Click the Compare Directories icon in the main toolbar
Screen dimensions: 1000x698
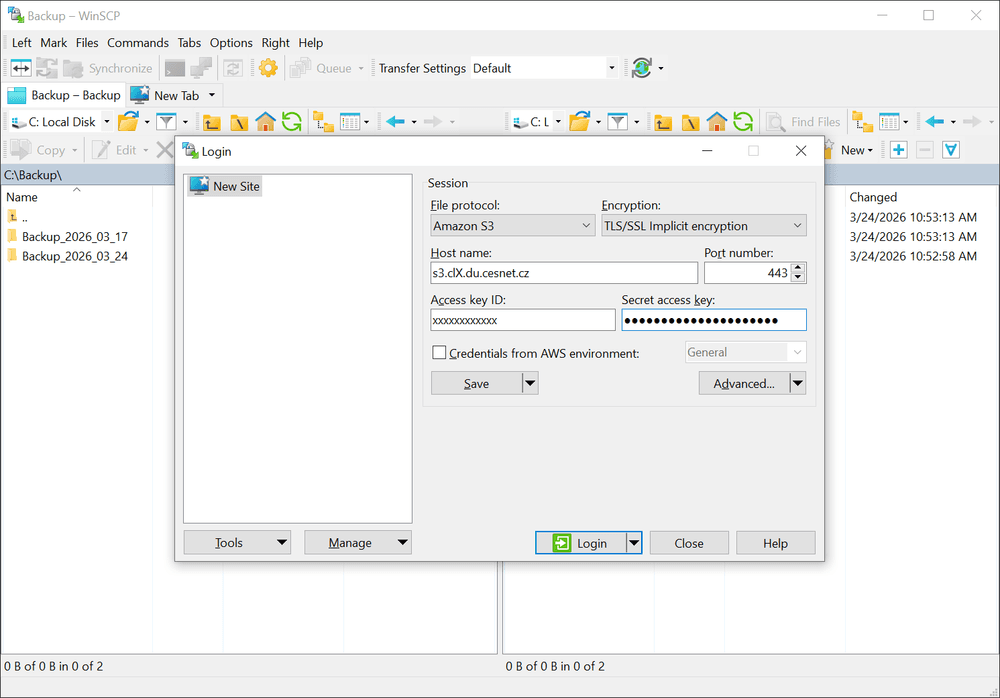click(x=21, y=68)
